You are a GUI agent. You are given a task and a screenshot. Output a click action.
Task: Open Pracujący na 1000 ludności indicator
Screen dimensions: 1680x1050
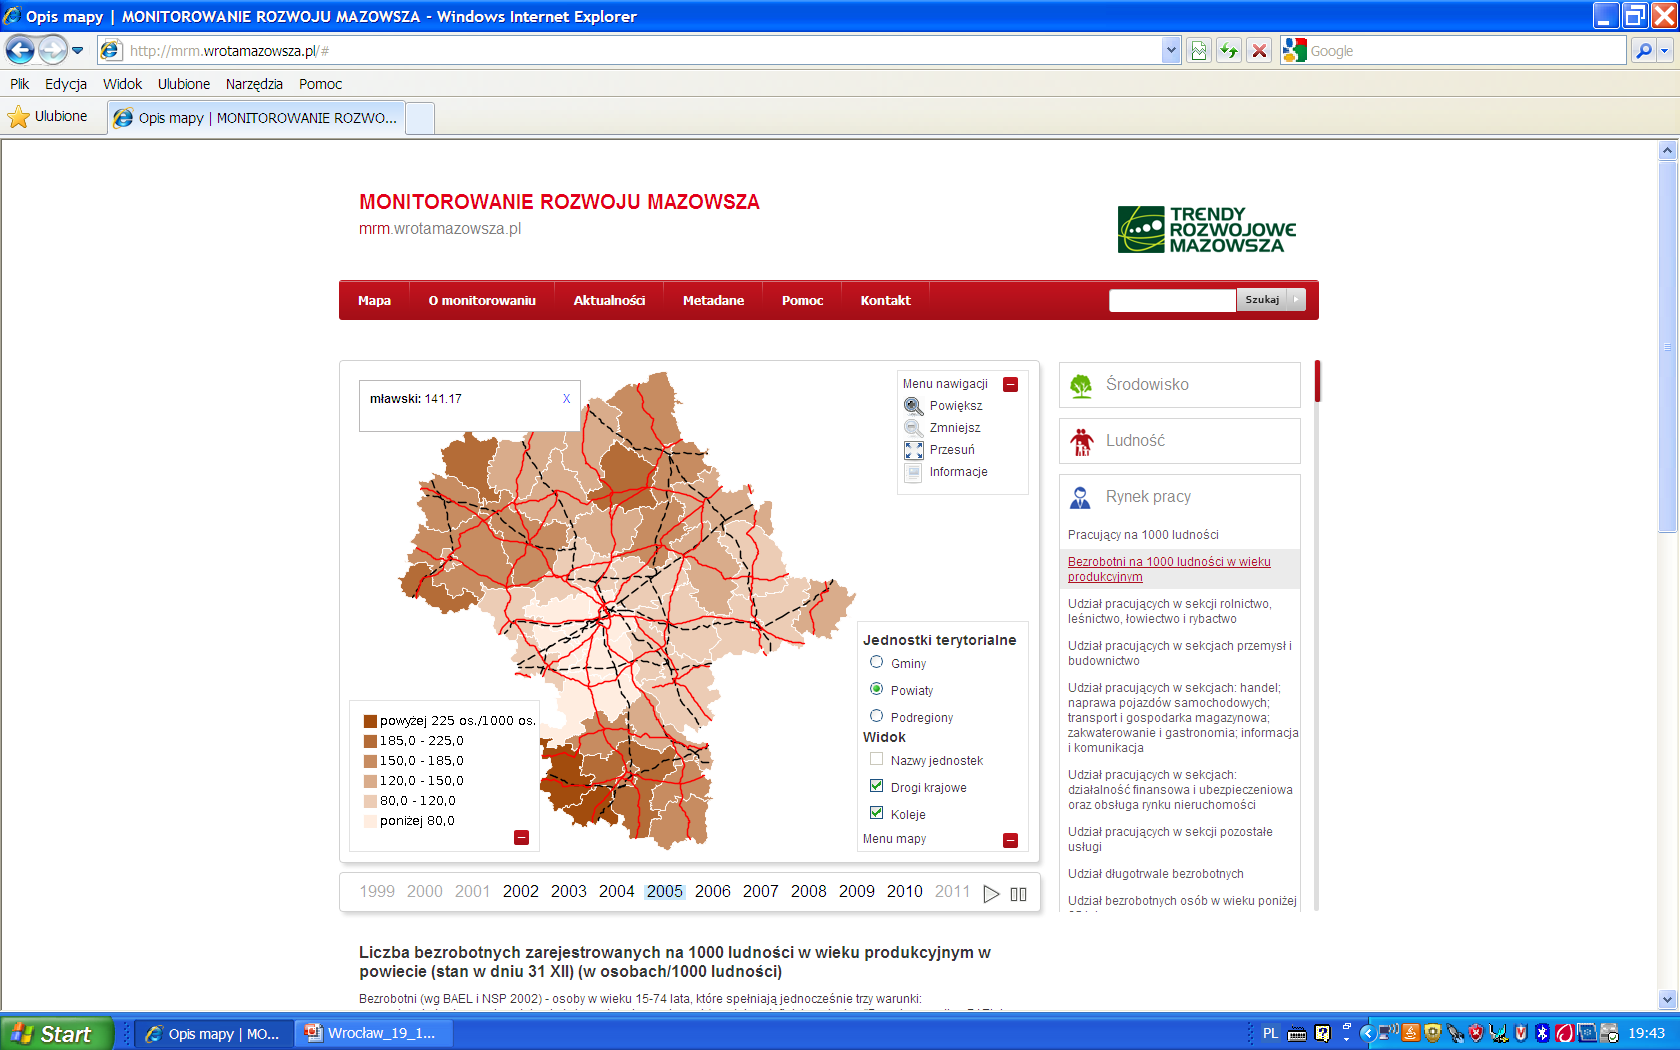click(1143, 535)
